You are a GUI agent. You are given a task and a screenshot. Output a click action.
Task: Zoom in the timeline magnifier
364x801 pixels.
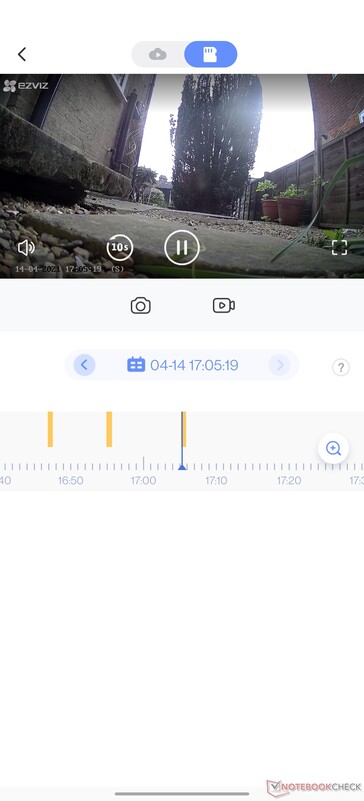pyautogui.click(x=333, y=449)
